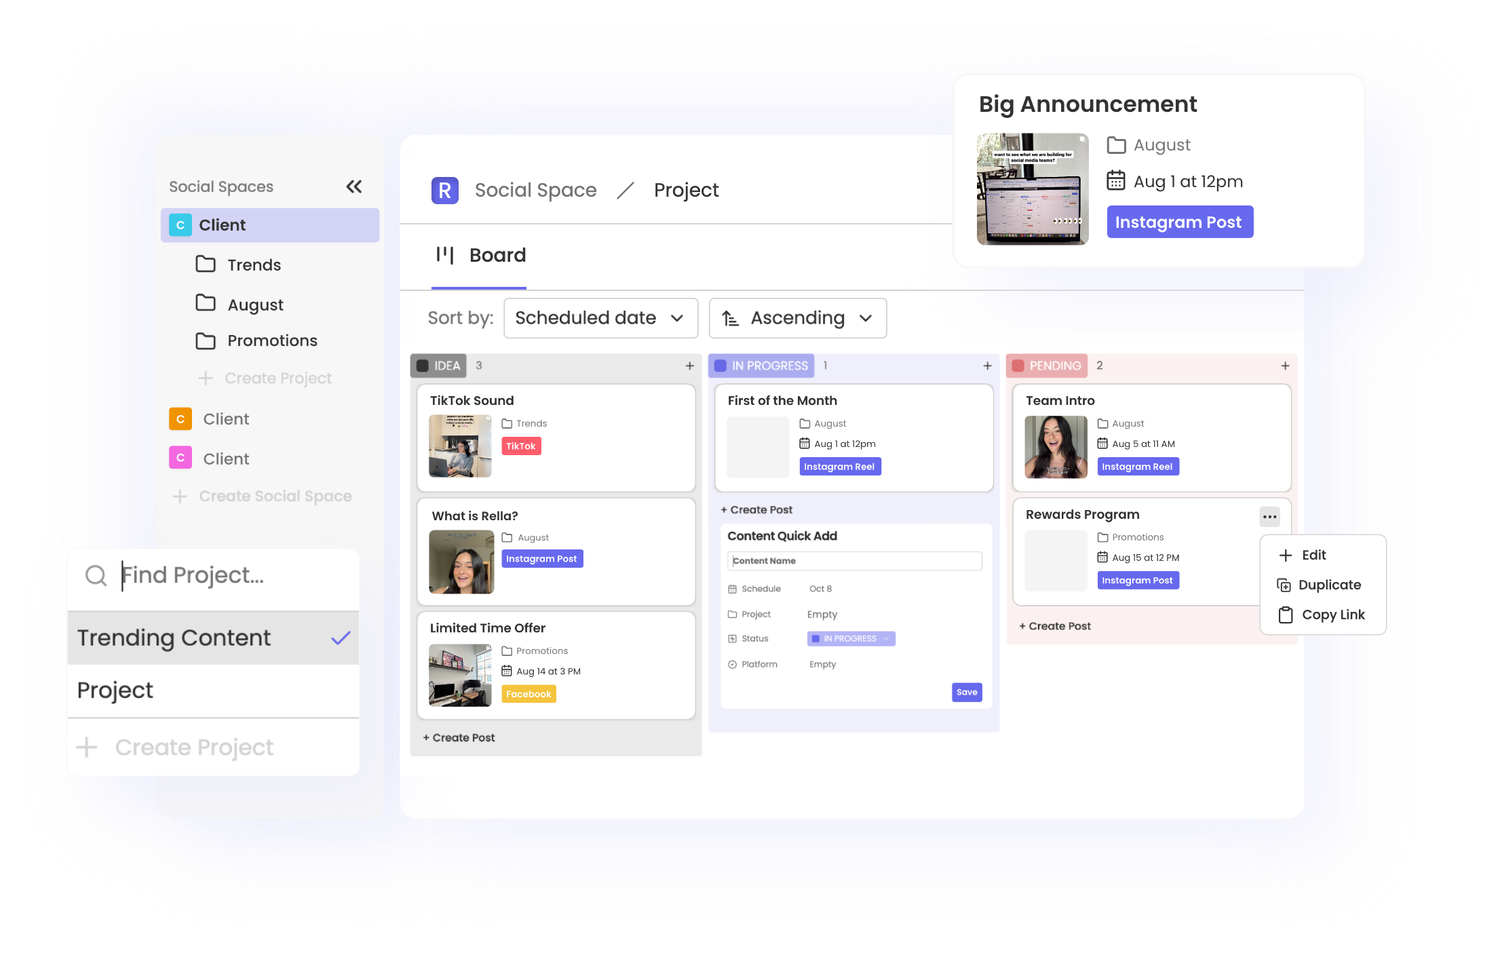Click the Save button in Content Quick Add

pos(966,691)
